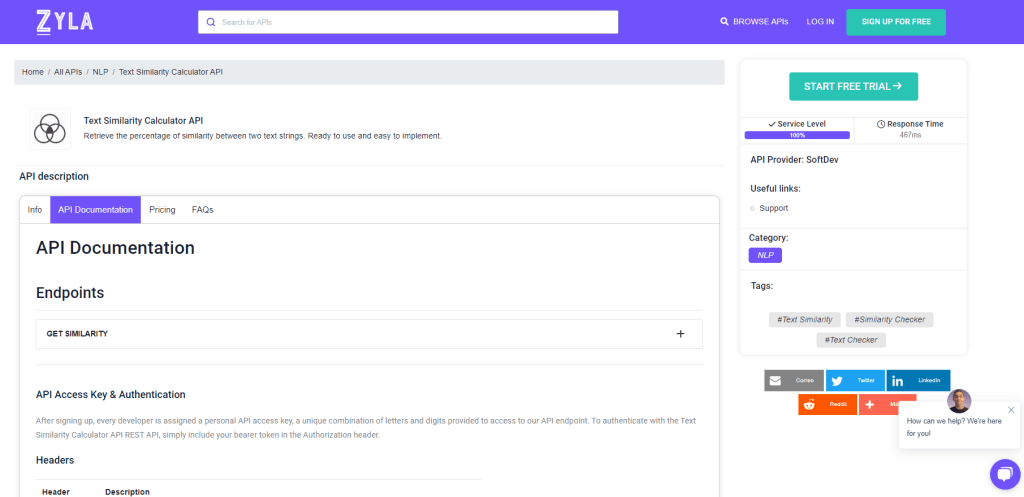Share via the Correo email icon button
Image resolution: width=1024 pixels, height=497 pixels.
point(794,381)
